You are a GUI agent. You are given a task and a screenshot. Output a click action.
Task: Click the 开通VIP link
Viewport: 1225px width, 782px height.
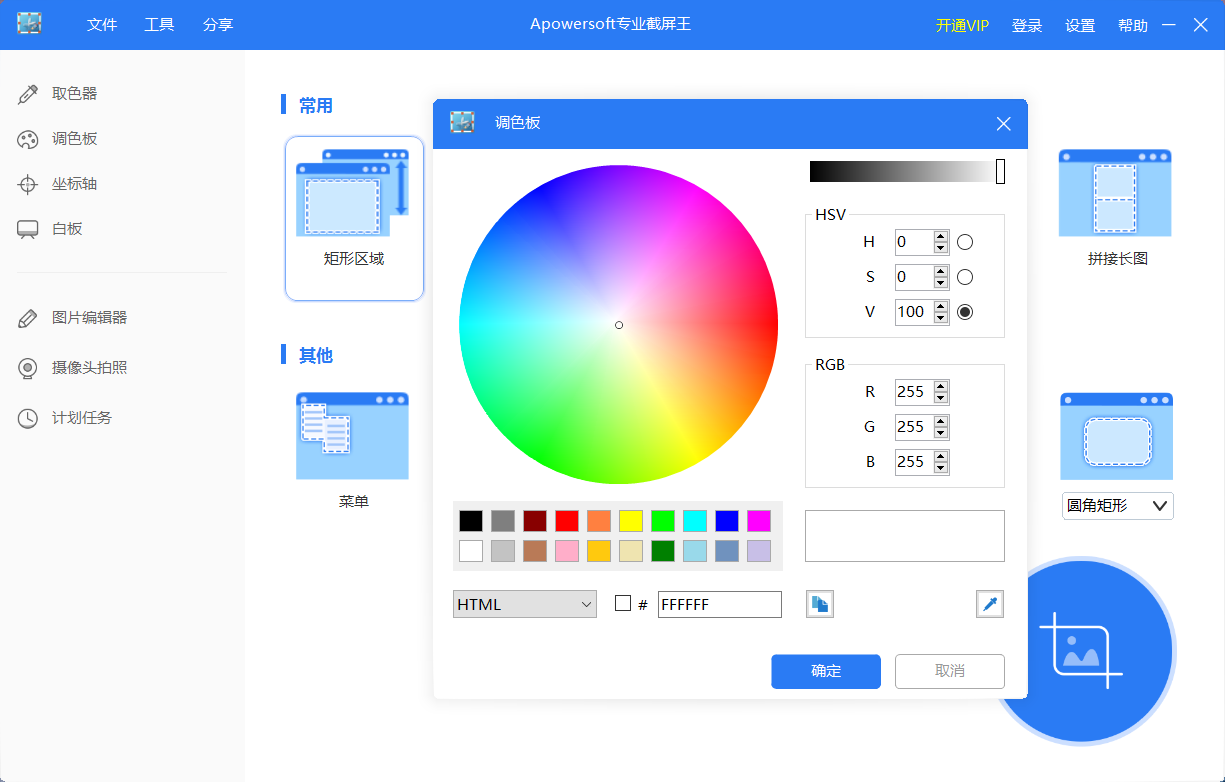click(962, 26)
